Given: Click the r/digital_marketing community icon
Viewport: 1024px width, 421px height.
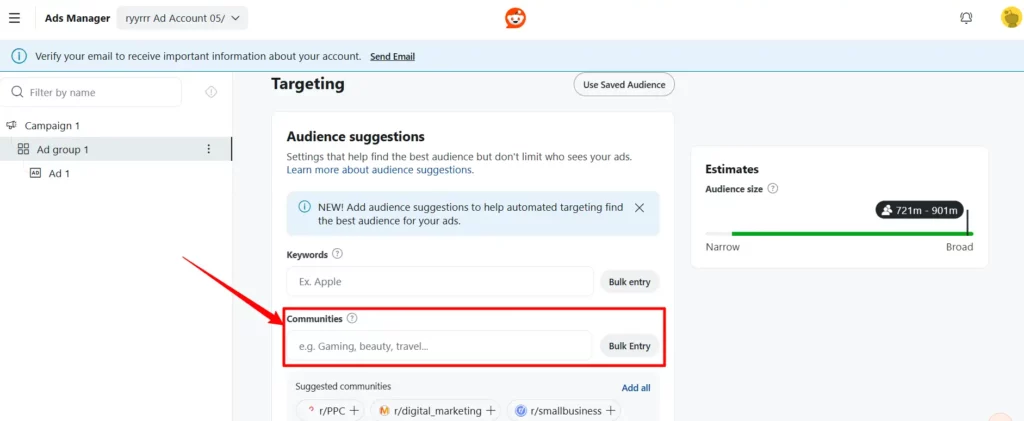Looking at the screenshot, I should (385, 411).
